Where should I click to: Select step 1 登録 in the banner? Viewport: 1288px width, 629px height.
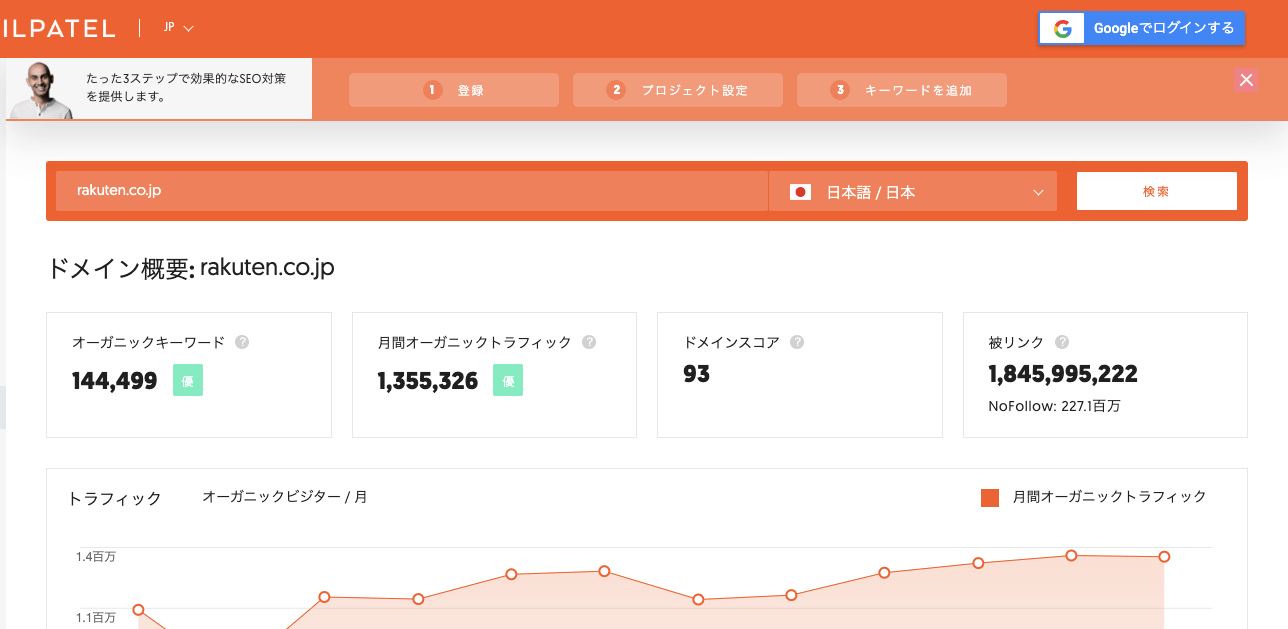point(453,89)
